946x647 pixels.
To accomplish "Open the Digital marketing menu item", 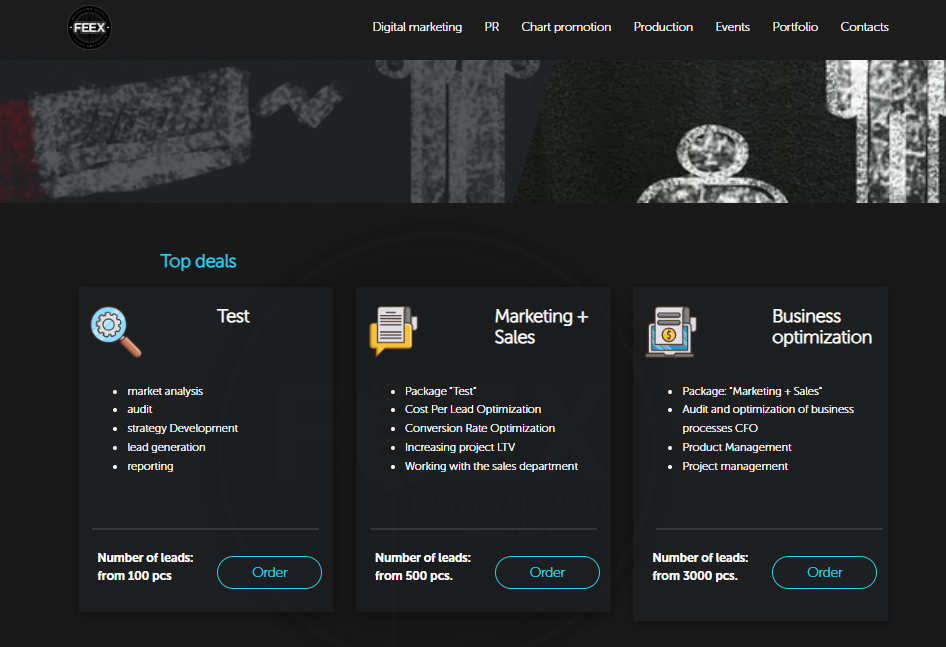I will 417,27.
